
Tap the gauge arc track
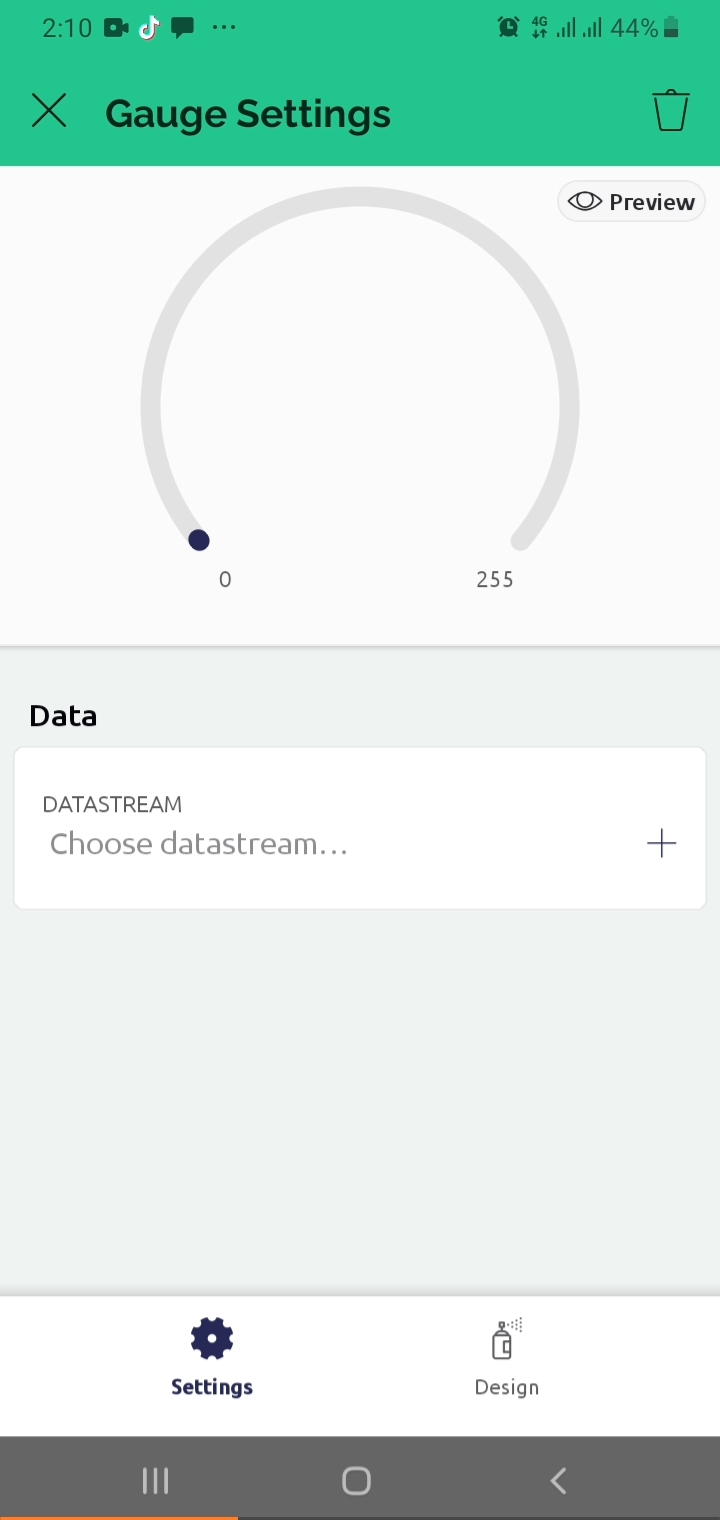[x=360, y=197]
